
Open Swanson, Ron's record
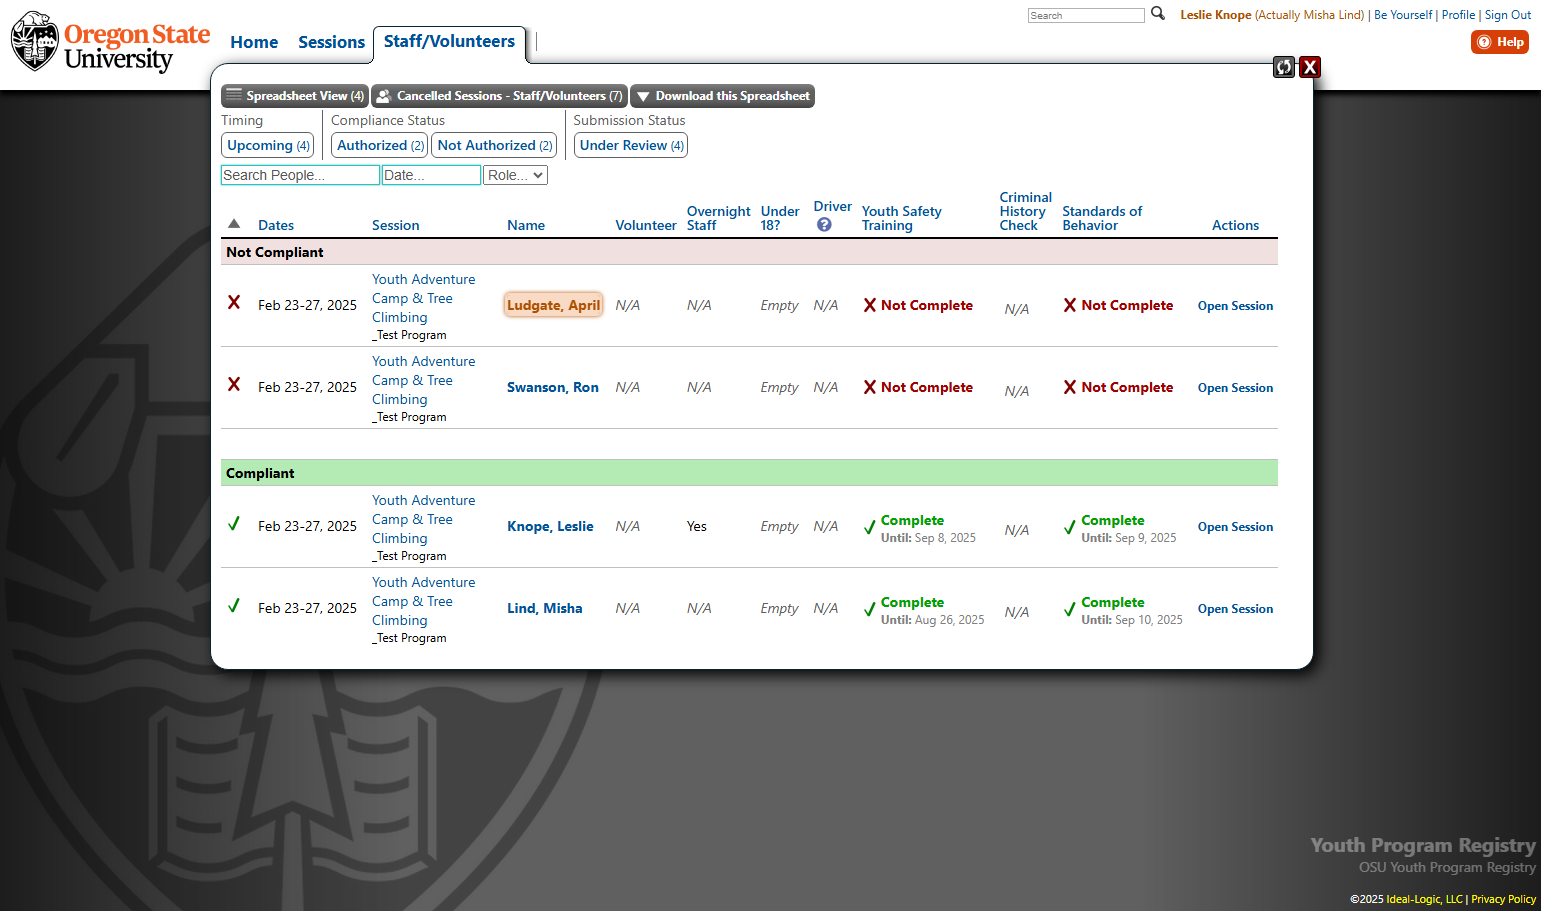(x=553, y=387)
